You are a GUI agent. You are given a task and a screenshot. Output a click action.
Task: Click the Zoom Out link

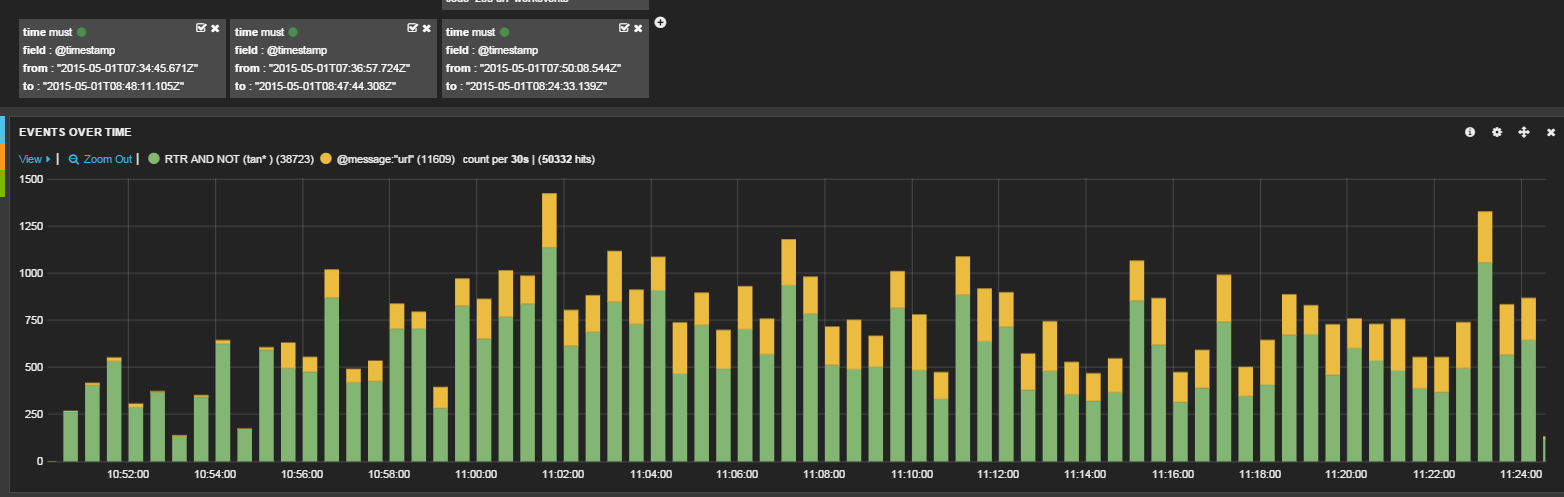click(x=100, y=159)
